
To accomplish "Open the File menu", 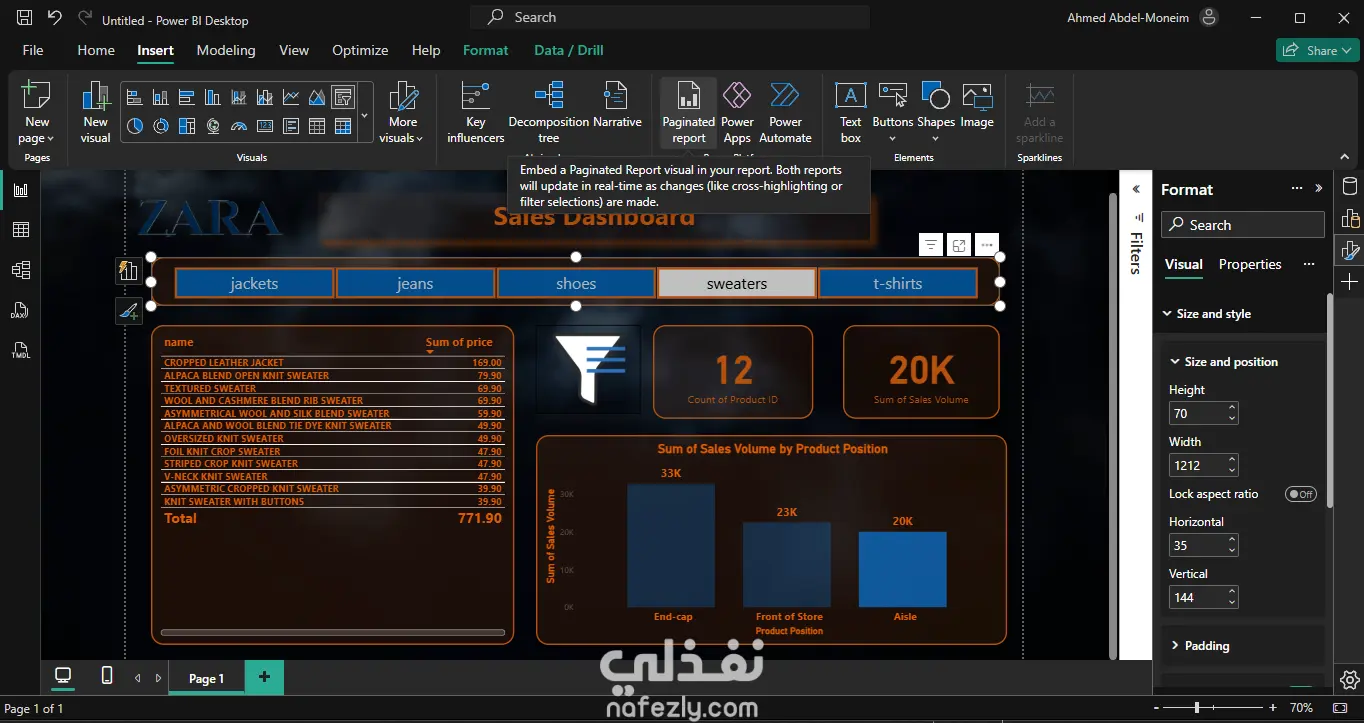I will 33,50.
